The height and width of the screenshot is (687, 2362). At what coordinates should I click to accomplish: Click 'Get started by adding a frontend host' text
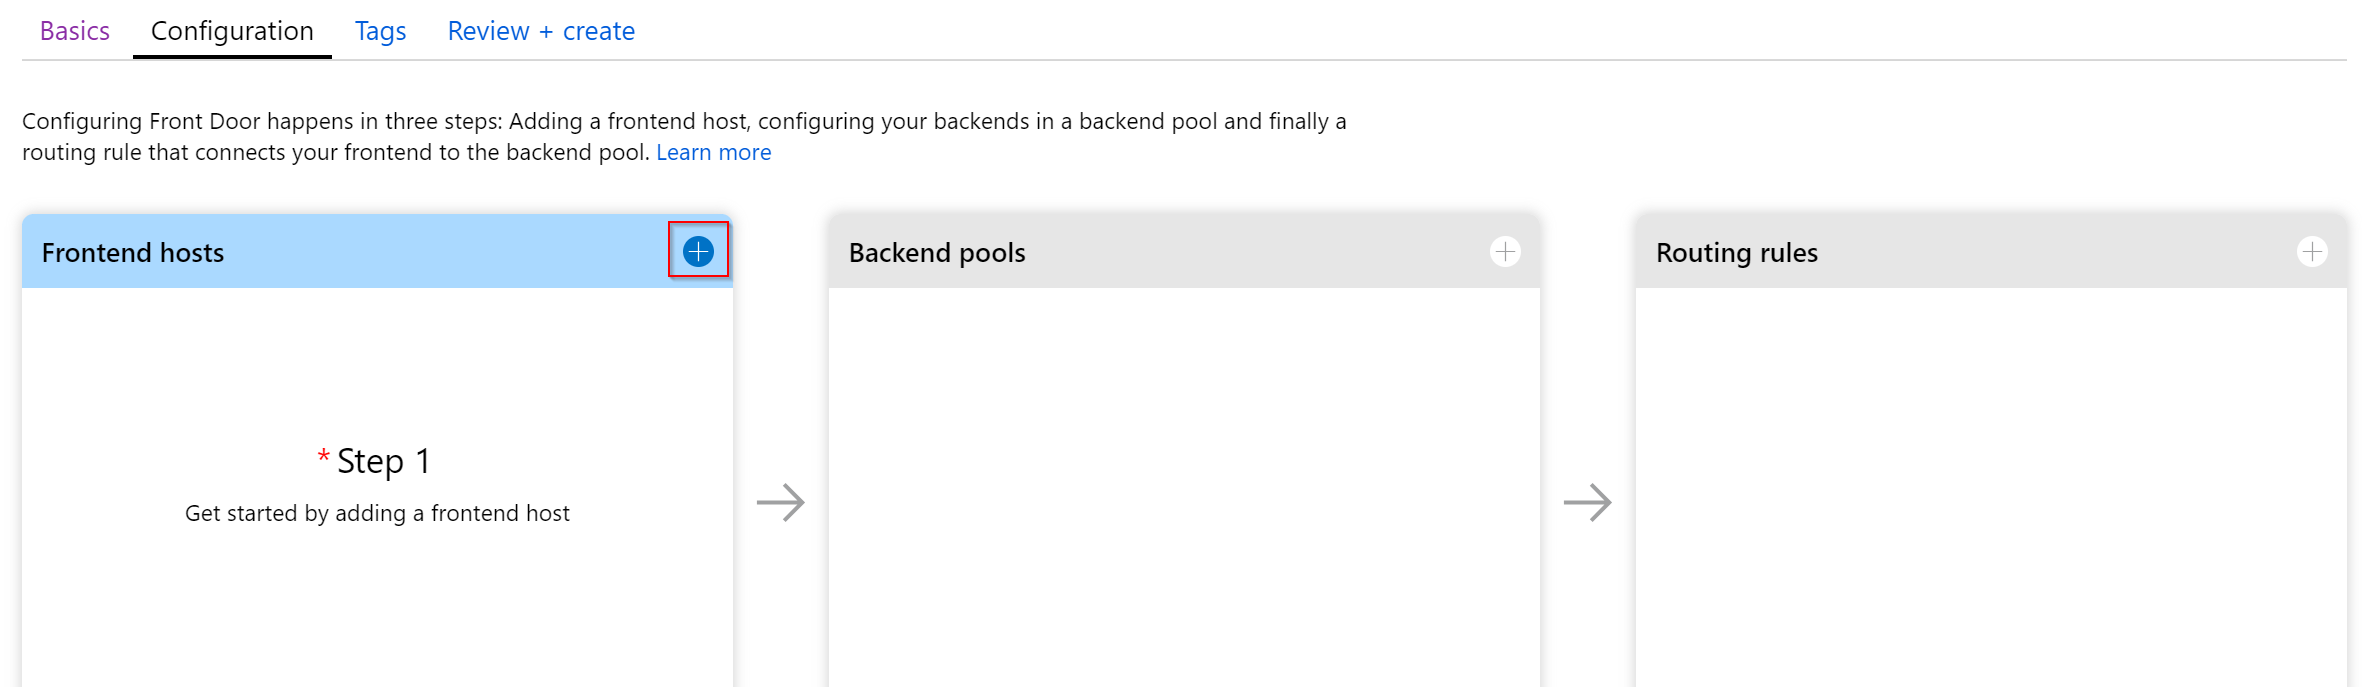coord(377,513)
